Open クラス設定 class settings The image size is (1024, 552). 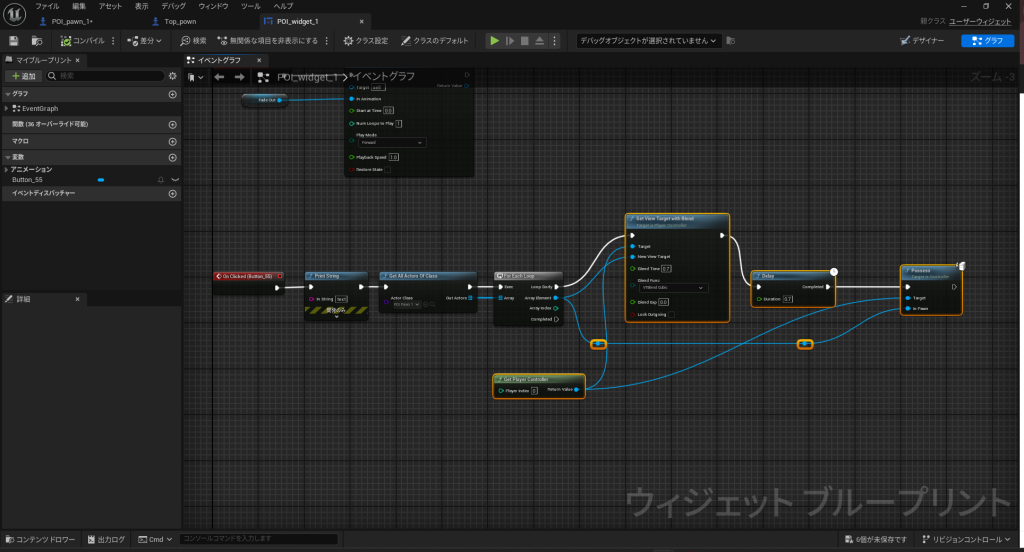[367, 41]
